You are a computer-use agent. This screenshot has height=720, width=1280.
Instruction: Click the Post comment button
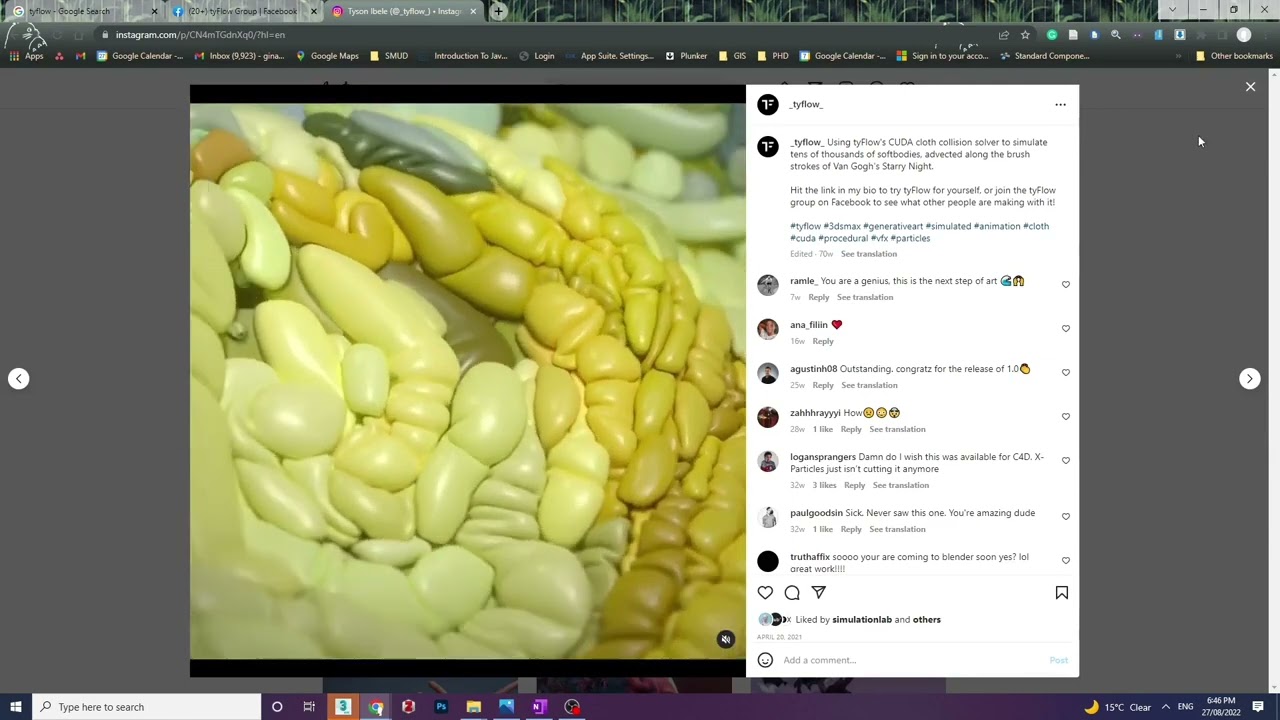coord(1058,660)
